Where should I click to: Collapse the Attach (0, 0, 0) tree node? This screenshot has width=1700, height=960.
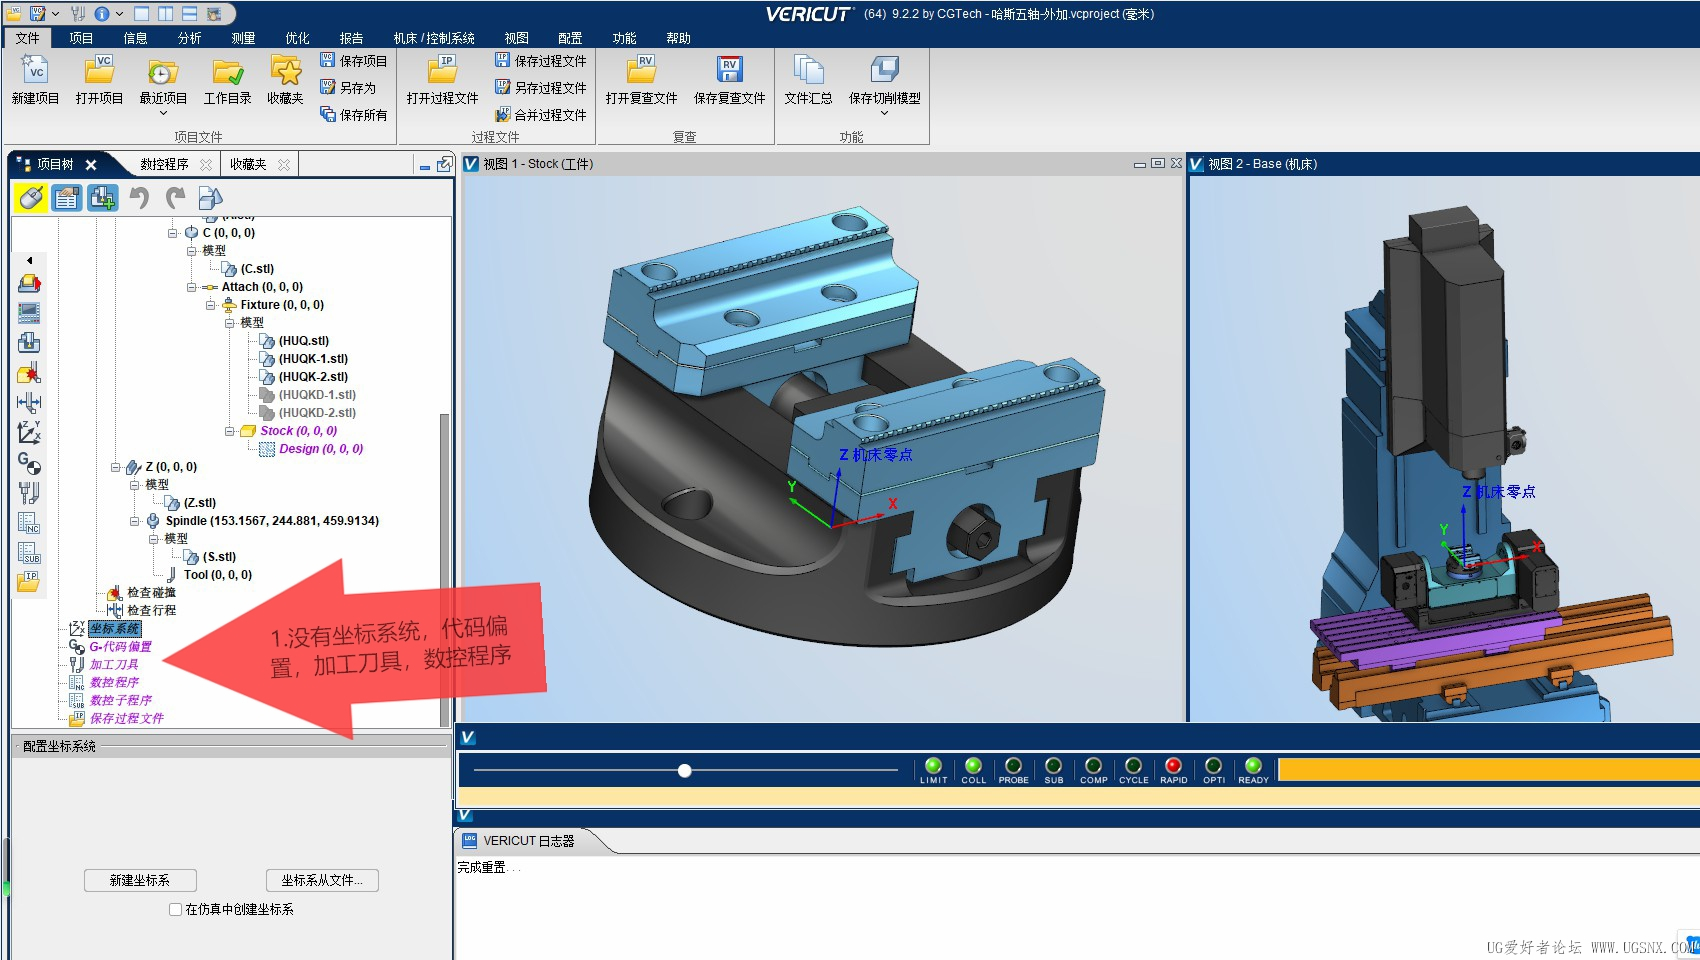tap(191, 287)
